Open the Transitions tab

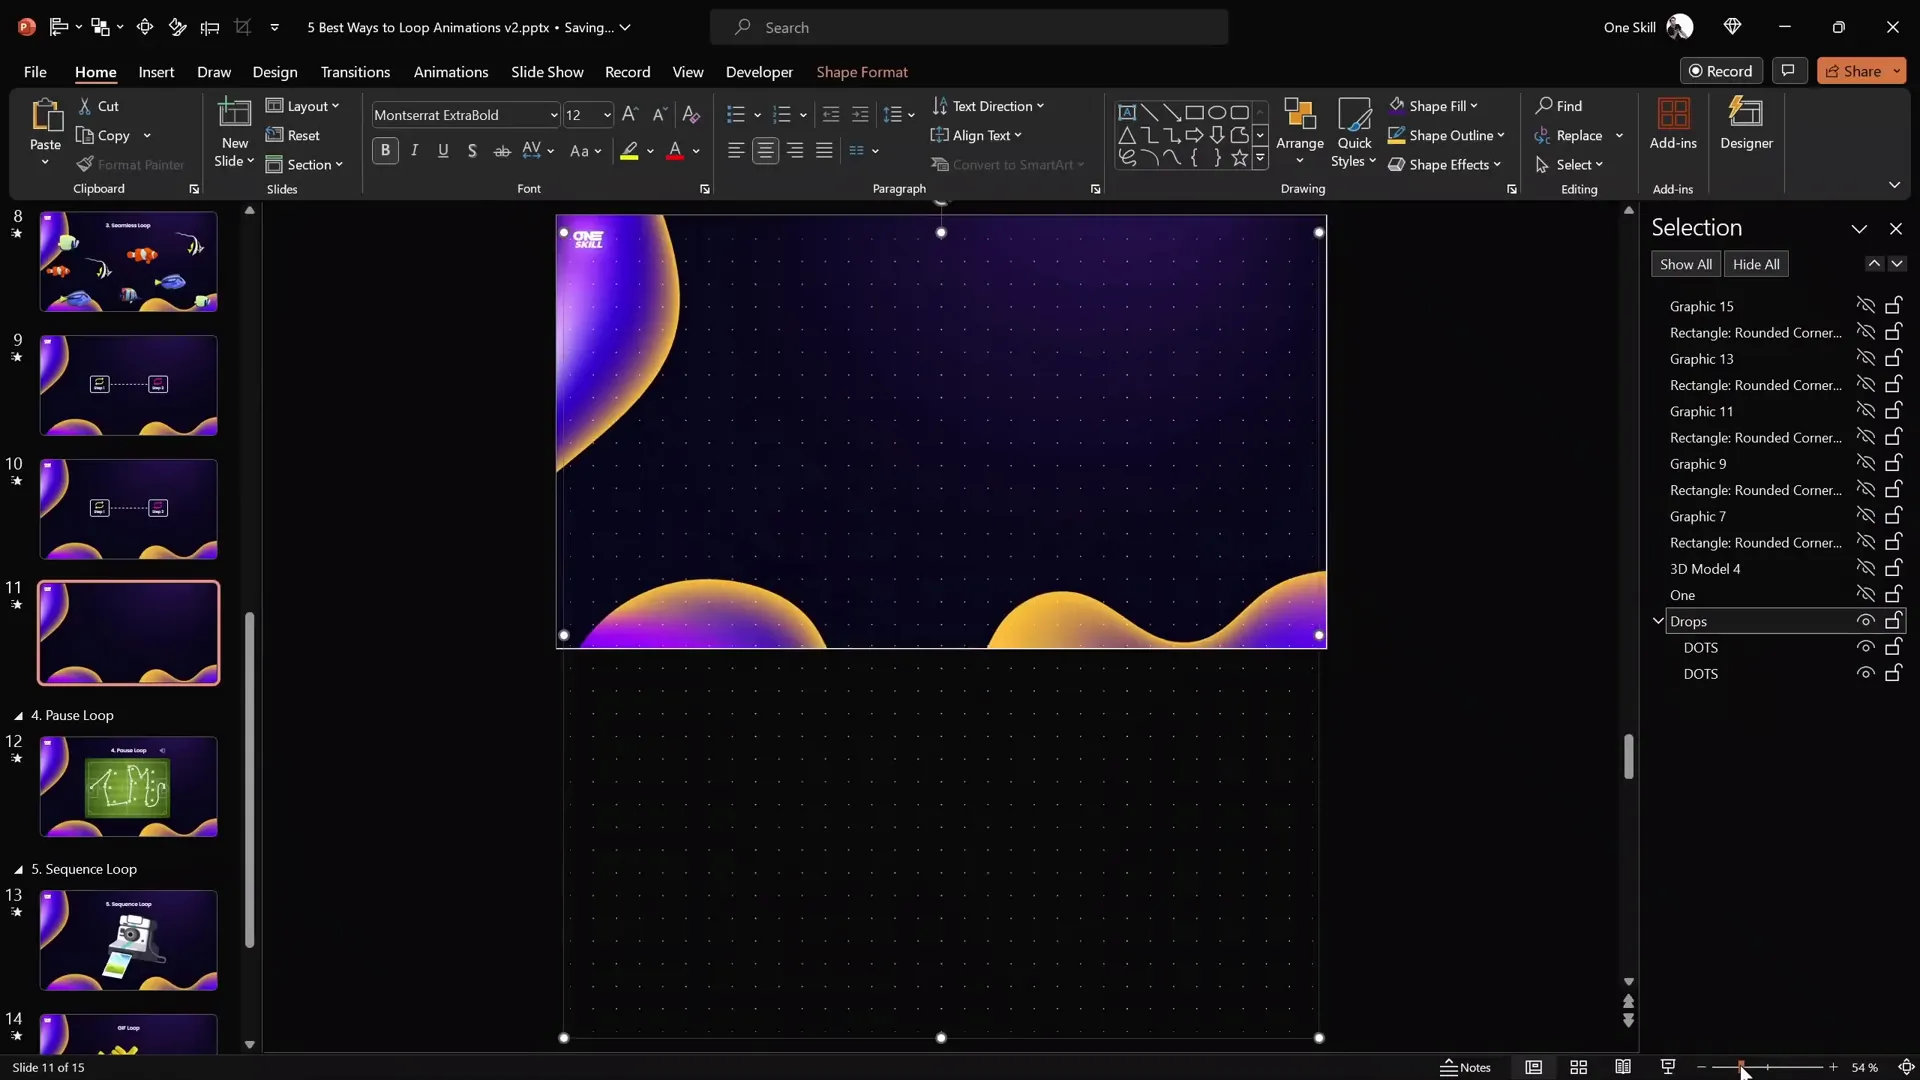click(355, 72)
